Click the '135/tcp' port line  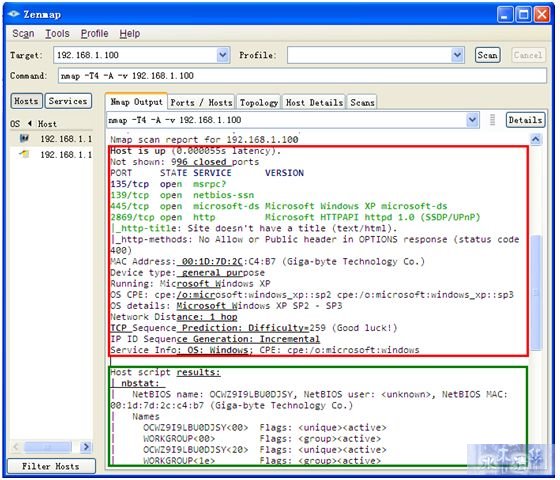[168, 184]
